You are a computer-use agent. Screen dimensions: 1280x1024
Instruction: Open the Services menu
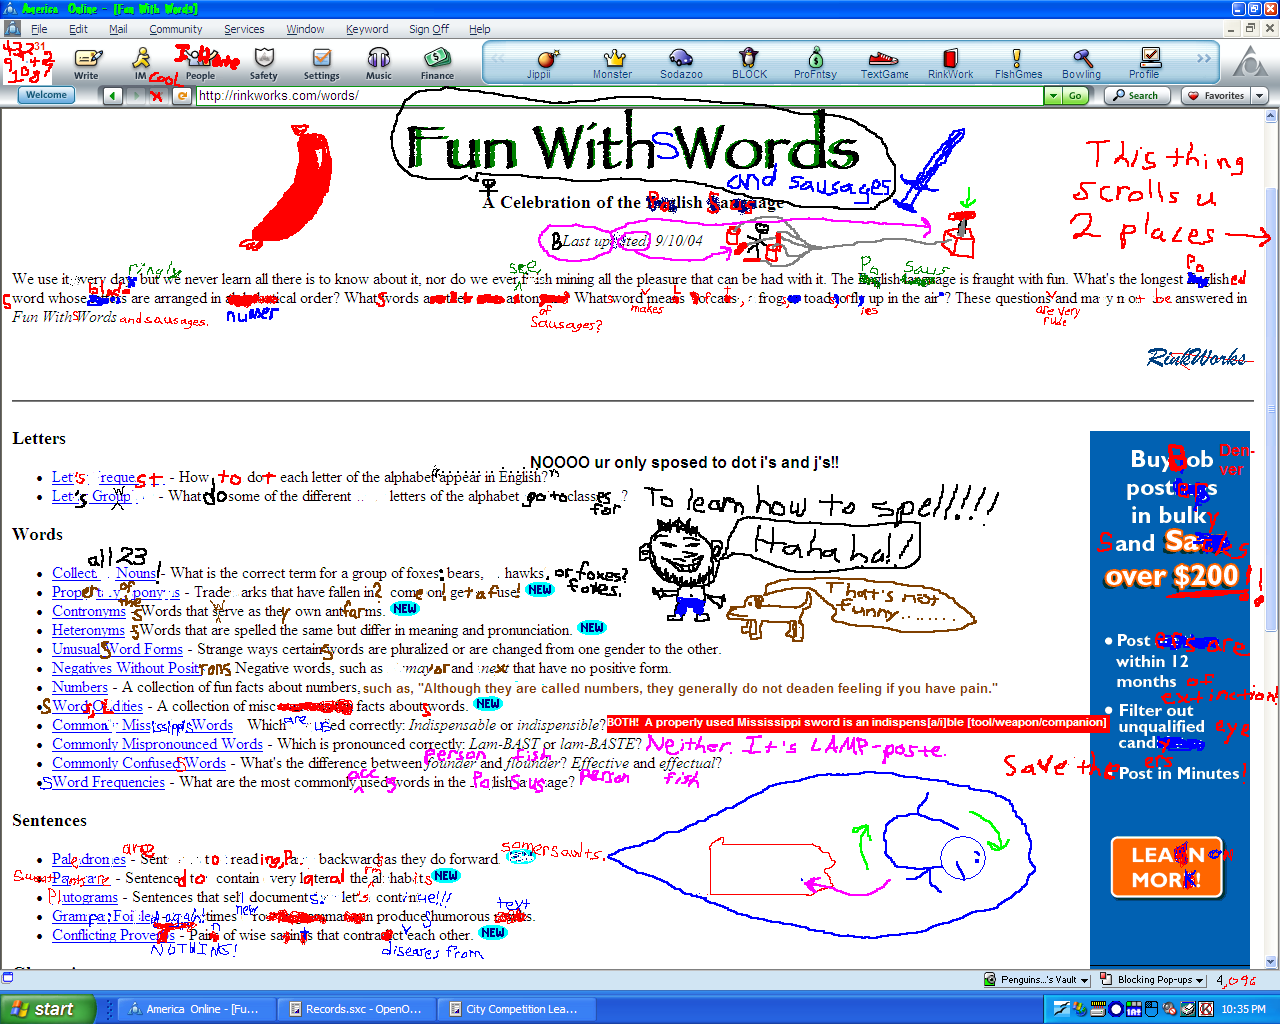tap(244, 29)
